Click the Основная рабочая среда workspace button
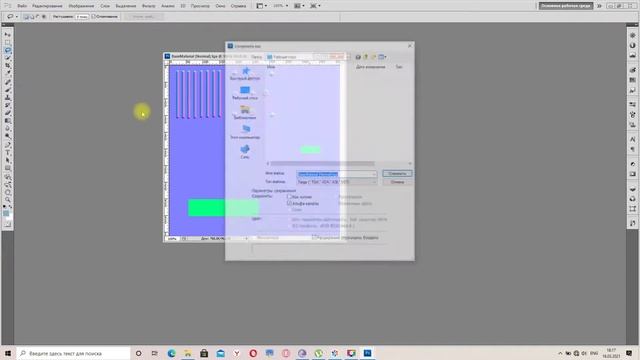Image resolution: width=640 pixels, height=360 pixels. (566, 6)
